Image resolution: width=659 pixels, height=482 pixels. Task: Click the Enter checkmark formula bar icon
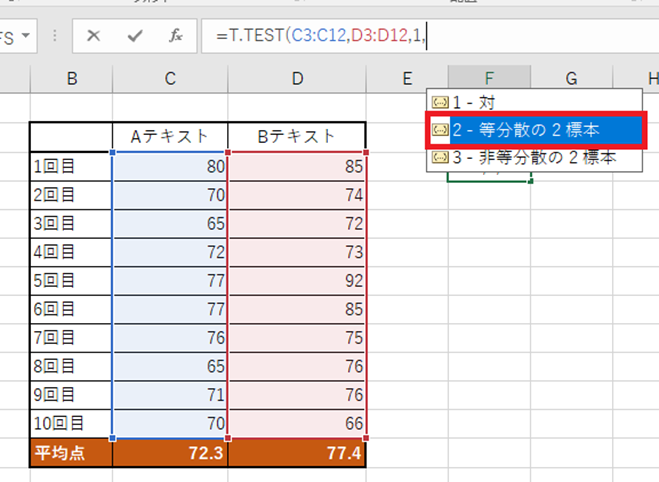click(x=134, y=36)
